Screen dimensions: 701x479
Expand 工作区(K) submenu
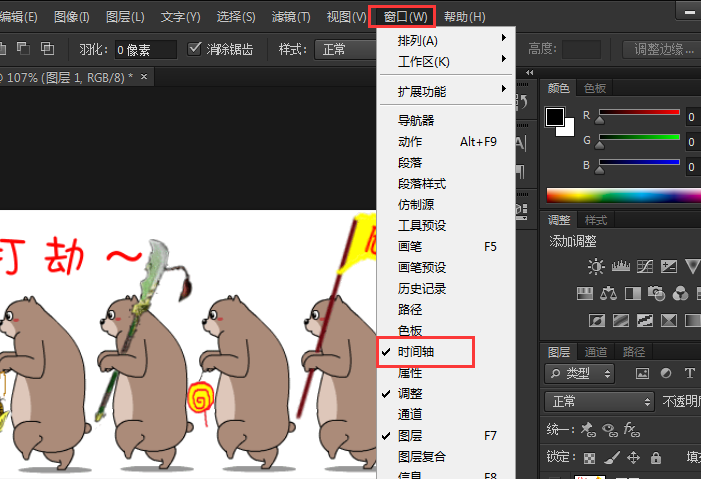tap(446, 62)
